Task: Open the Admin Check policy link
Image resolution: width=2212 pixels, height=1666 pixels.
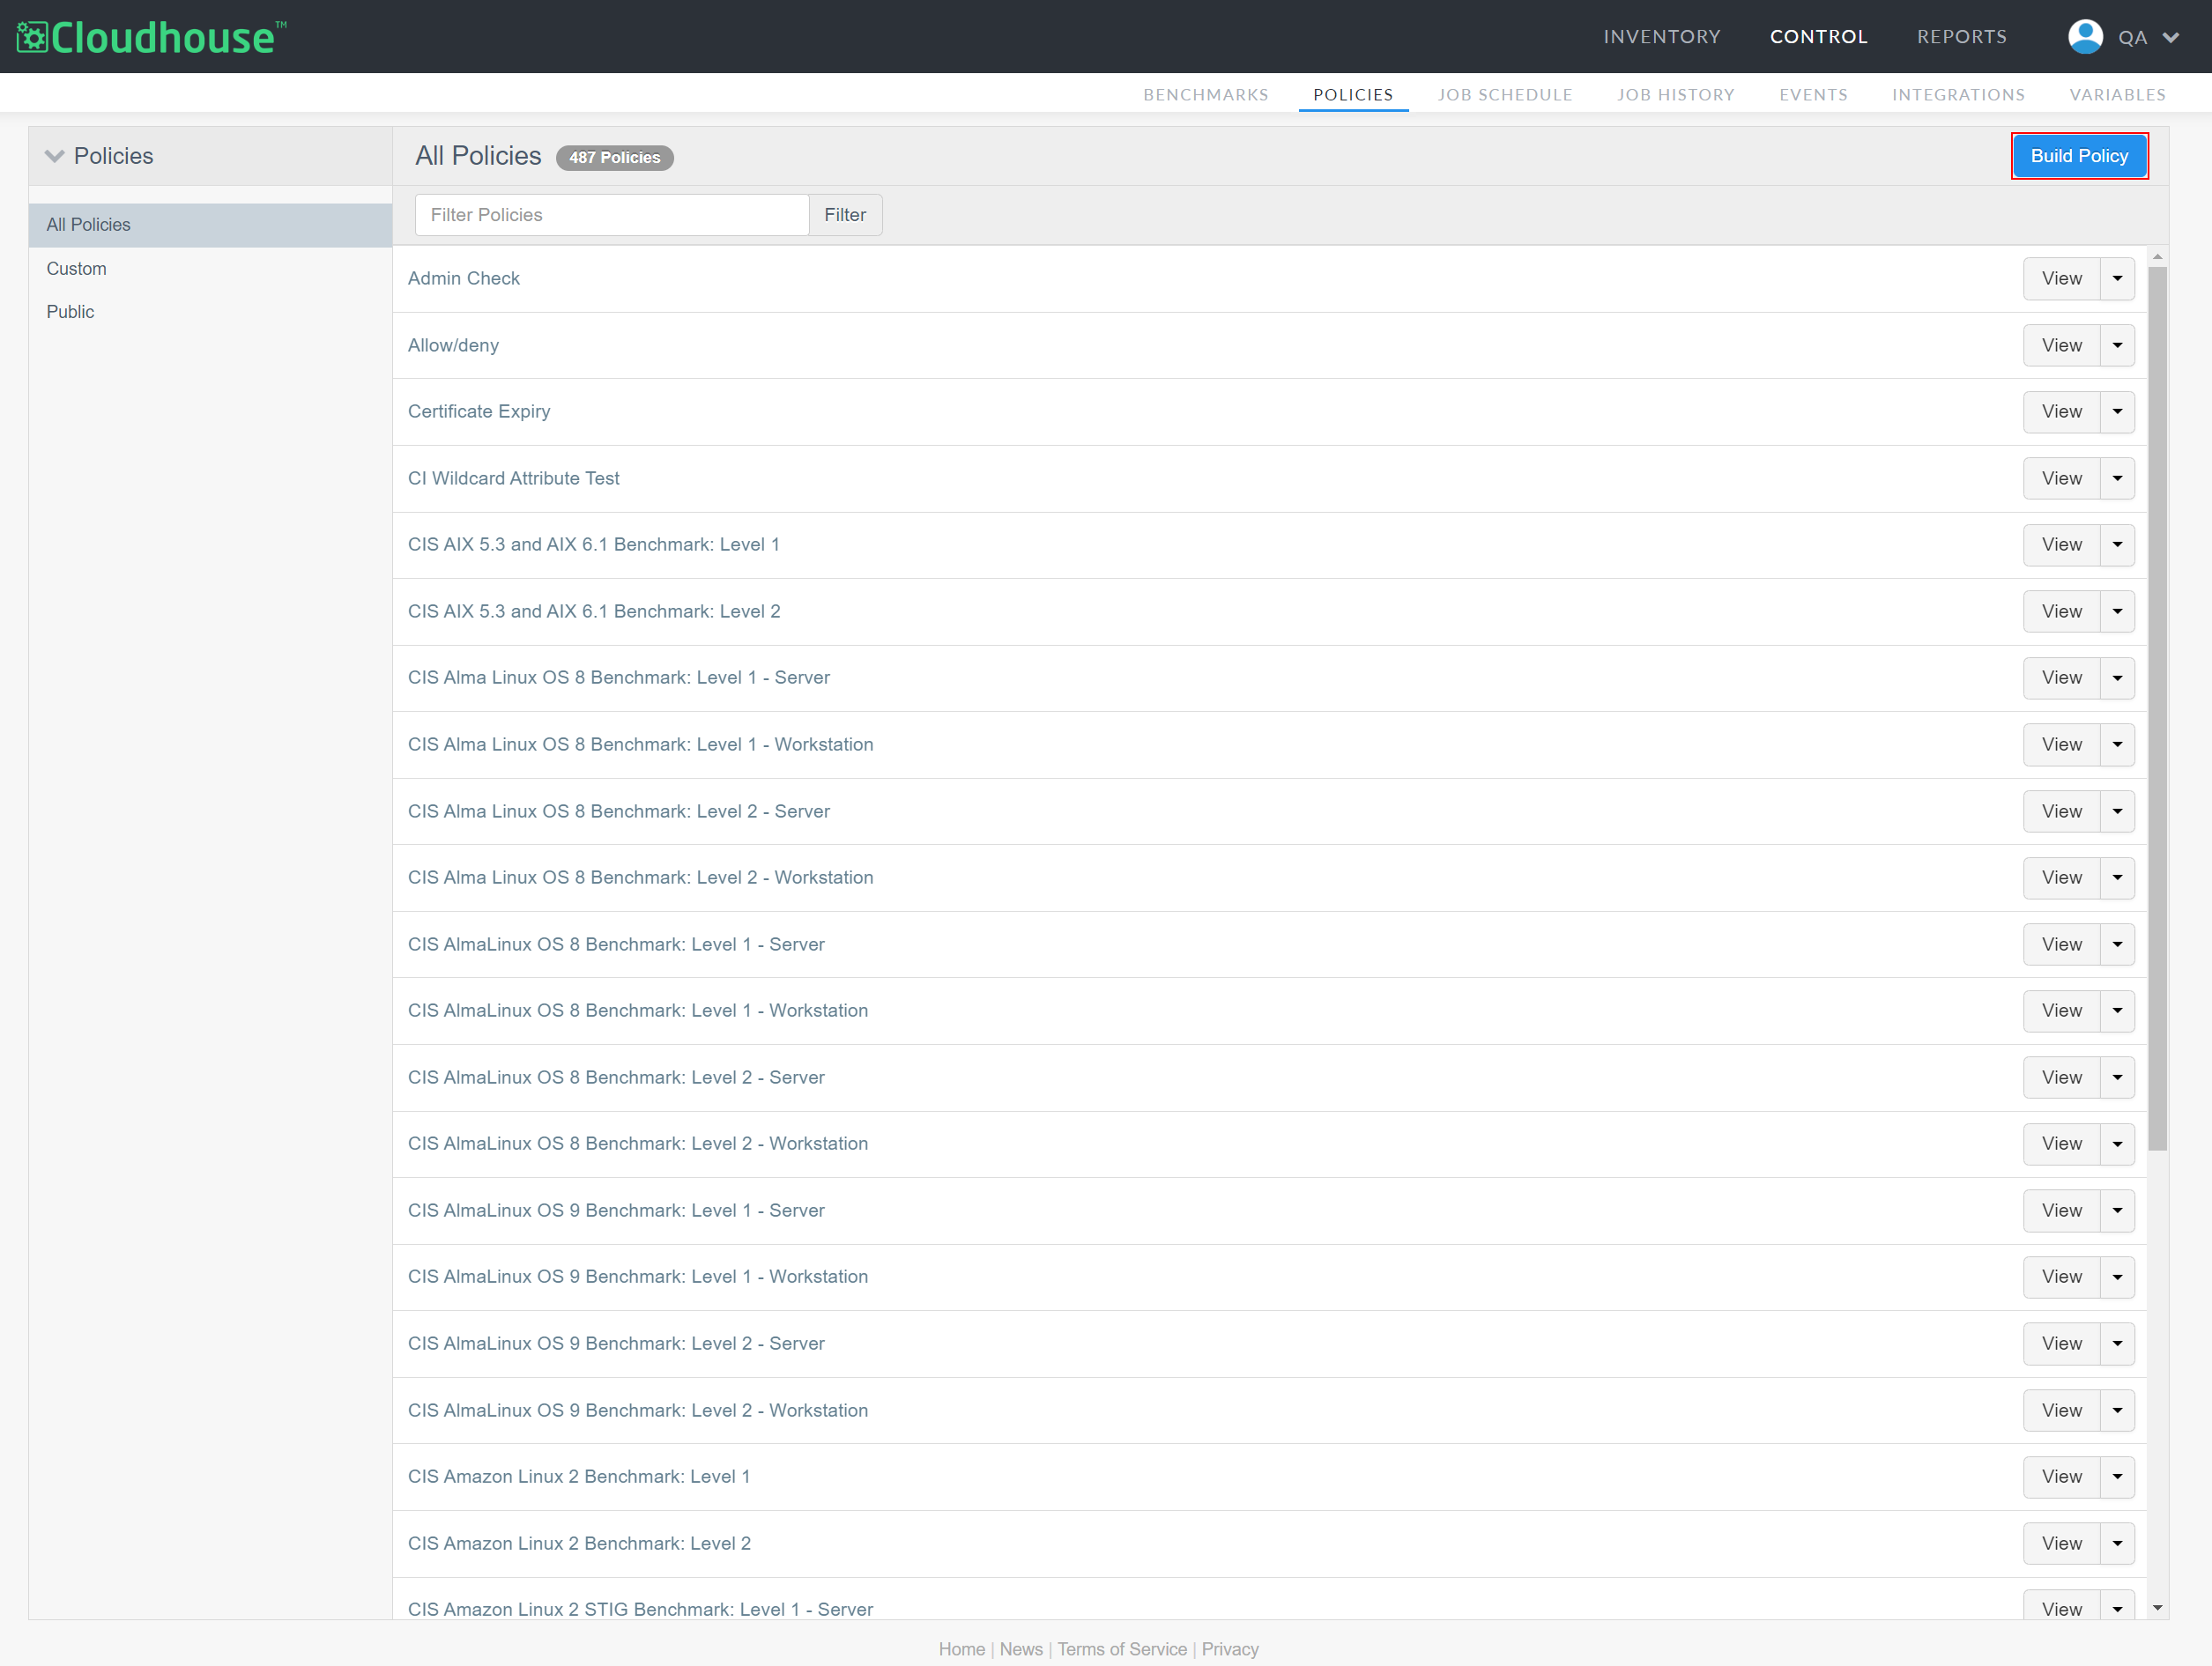Action: [464, 279]
